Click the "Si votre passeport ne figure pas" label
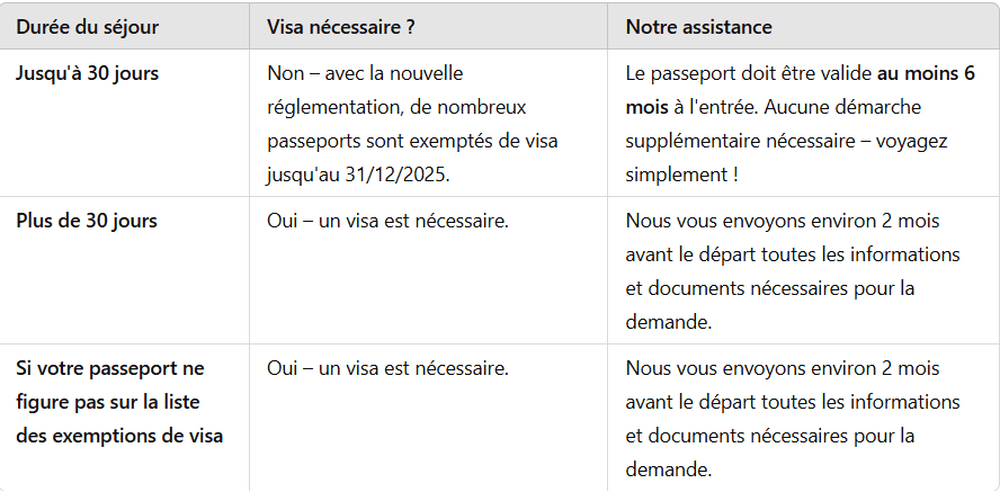1000x492 pixels. pyautogui.click(x=110, y=369)
